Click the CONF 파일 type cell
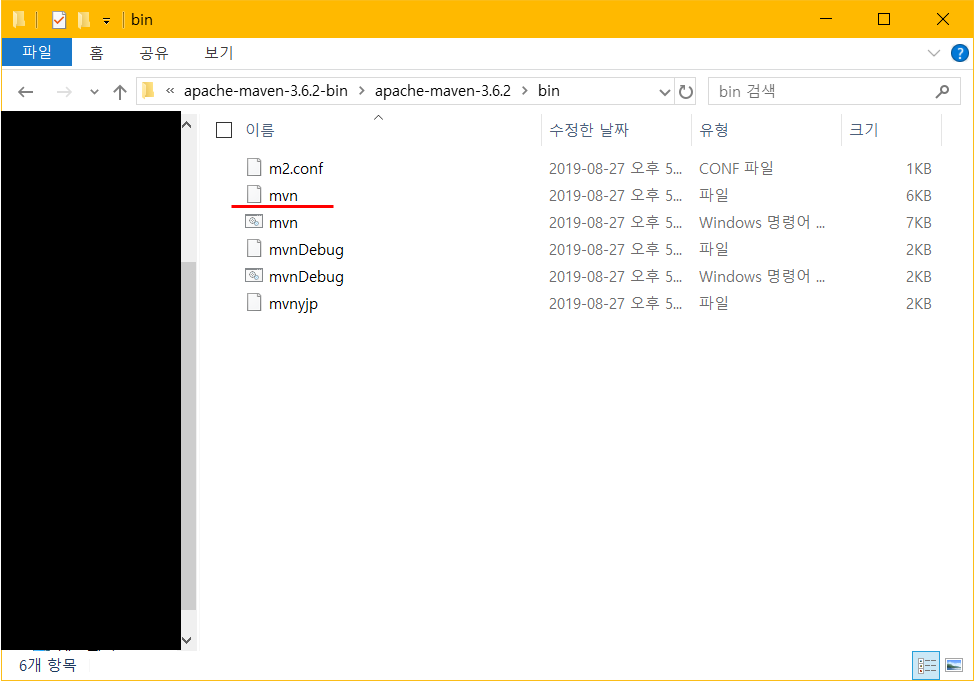Image resolution: width=974 pixels, height=681 pixels. (736, 168)
